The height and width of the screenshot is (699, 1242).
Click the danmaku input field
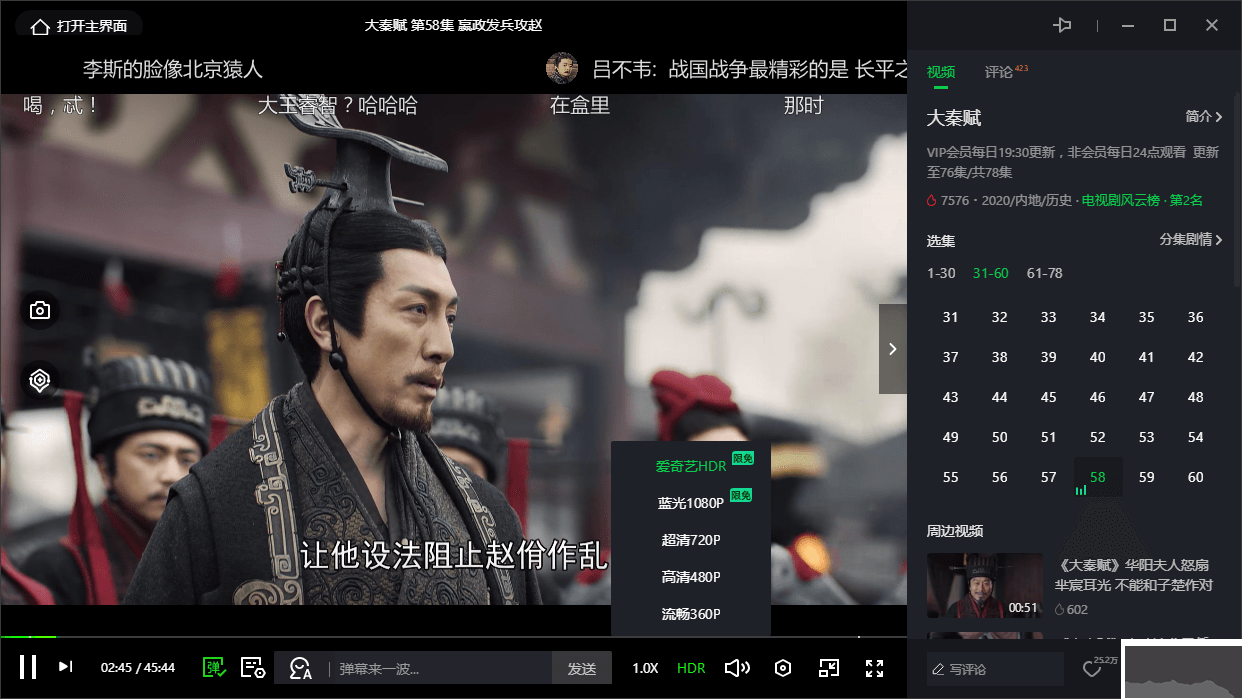click(x=441, y=668)
